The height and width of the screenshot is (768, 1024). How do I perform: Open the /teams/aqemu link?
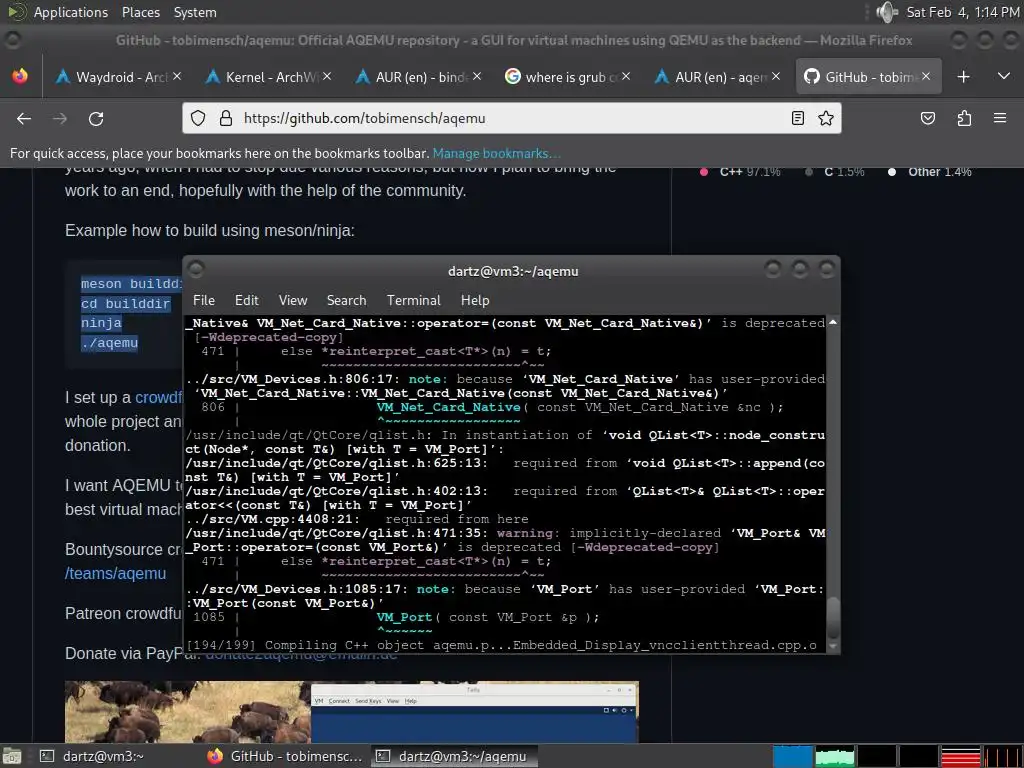[x=116, y=573]
